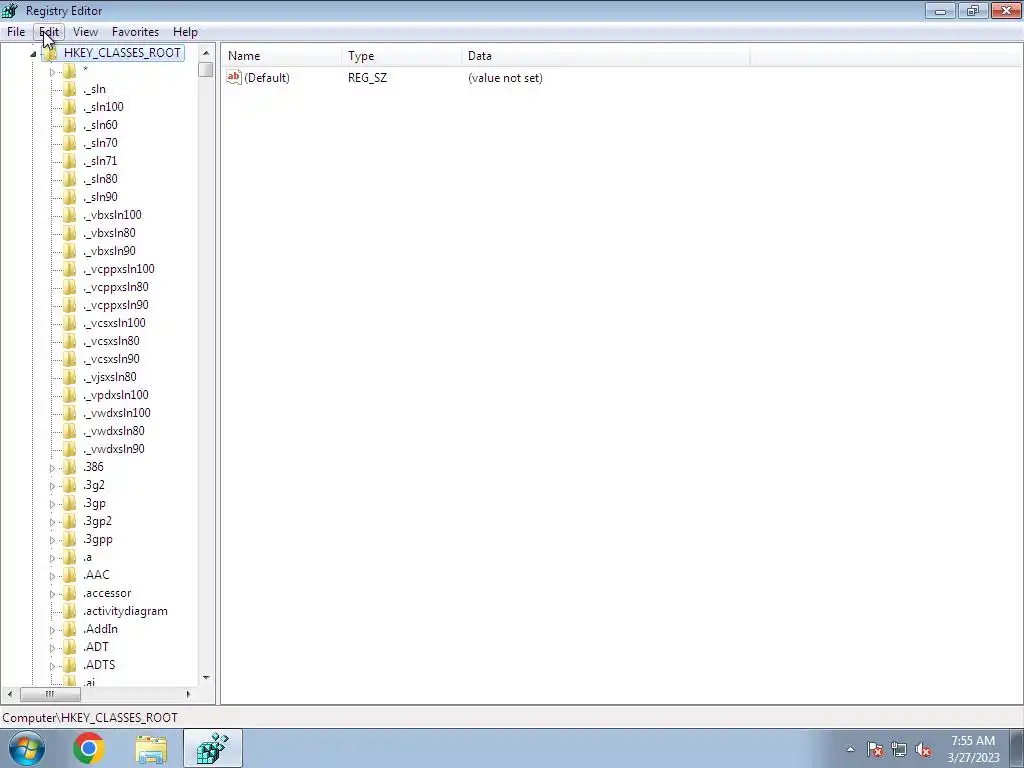Viewport: 1024px width, 768px height.
Task: Expand the .ADT key
Action: 52,648
